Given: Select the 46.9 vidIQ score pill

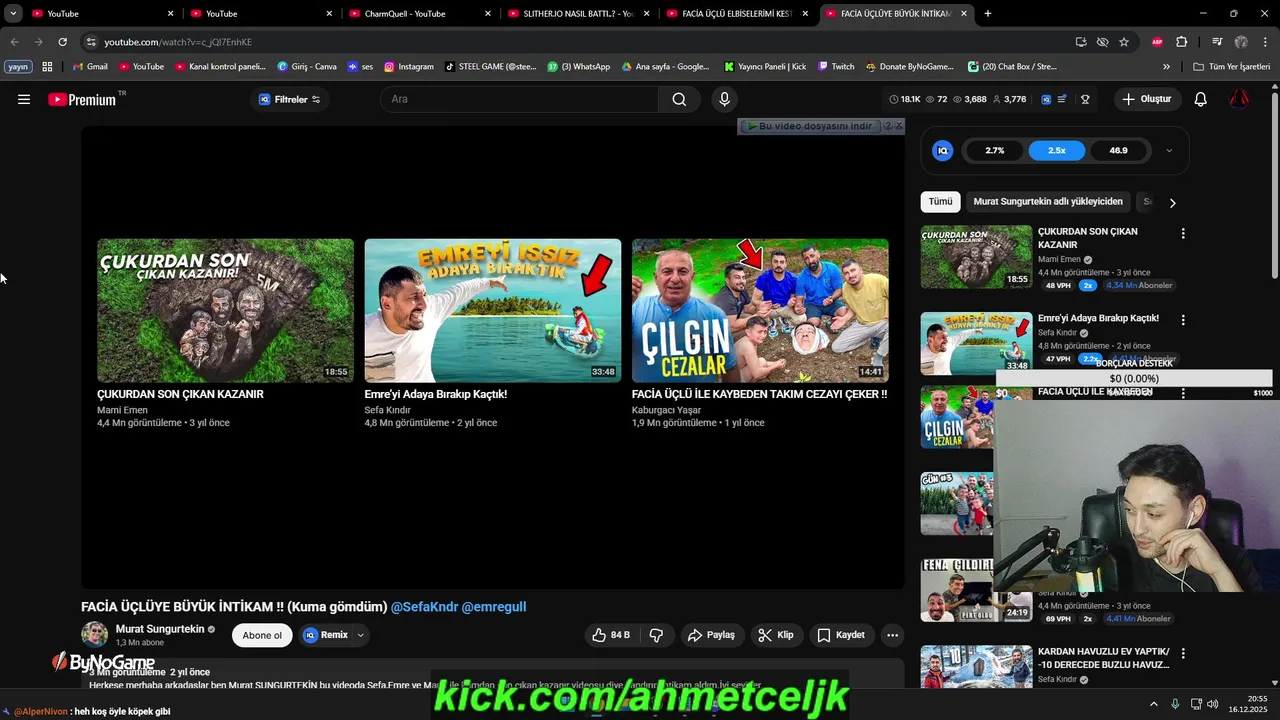Looking at the screenshot, I should pyautogui.click(x=1118, y=150).
